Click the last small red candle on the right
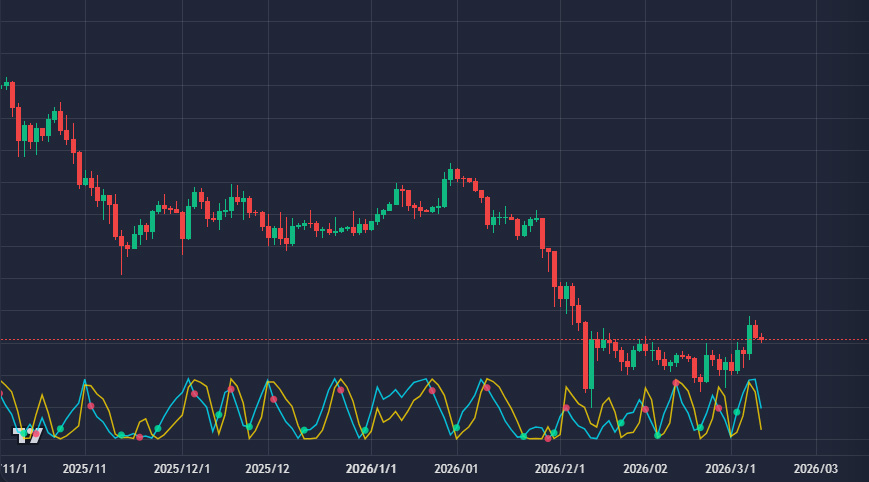869x482 pixels. coord(762,338)
